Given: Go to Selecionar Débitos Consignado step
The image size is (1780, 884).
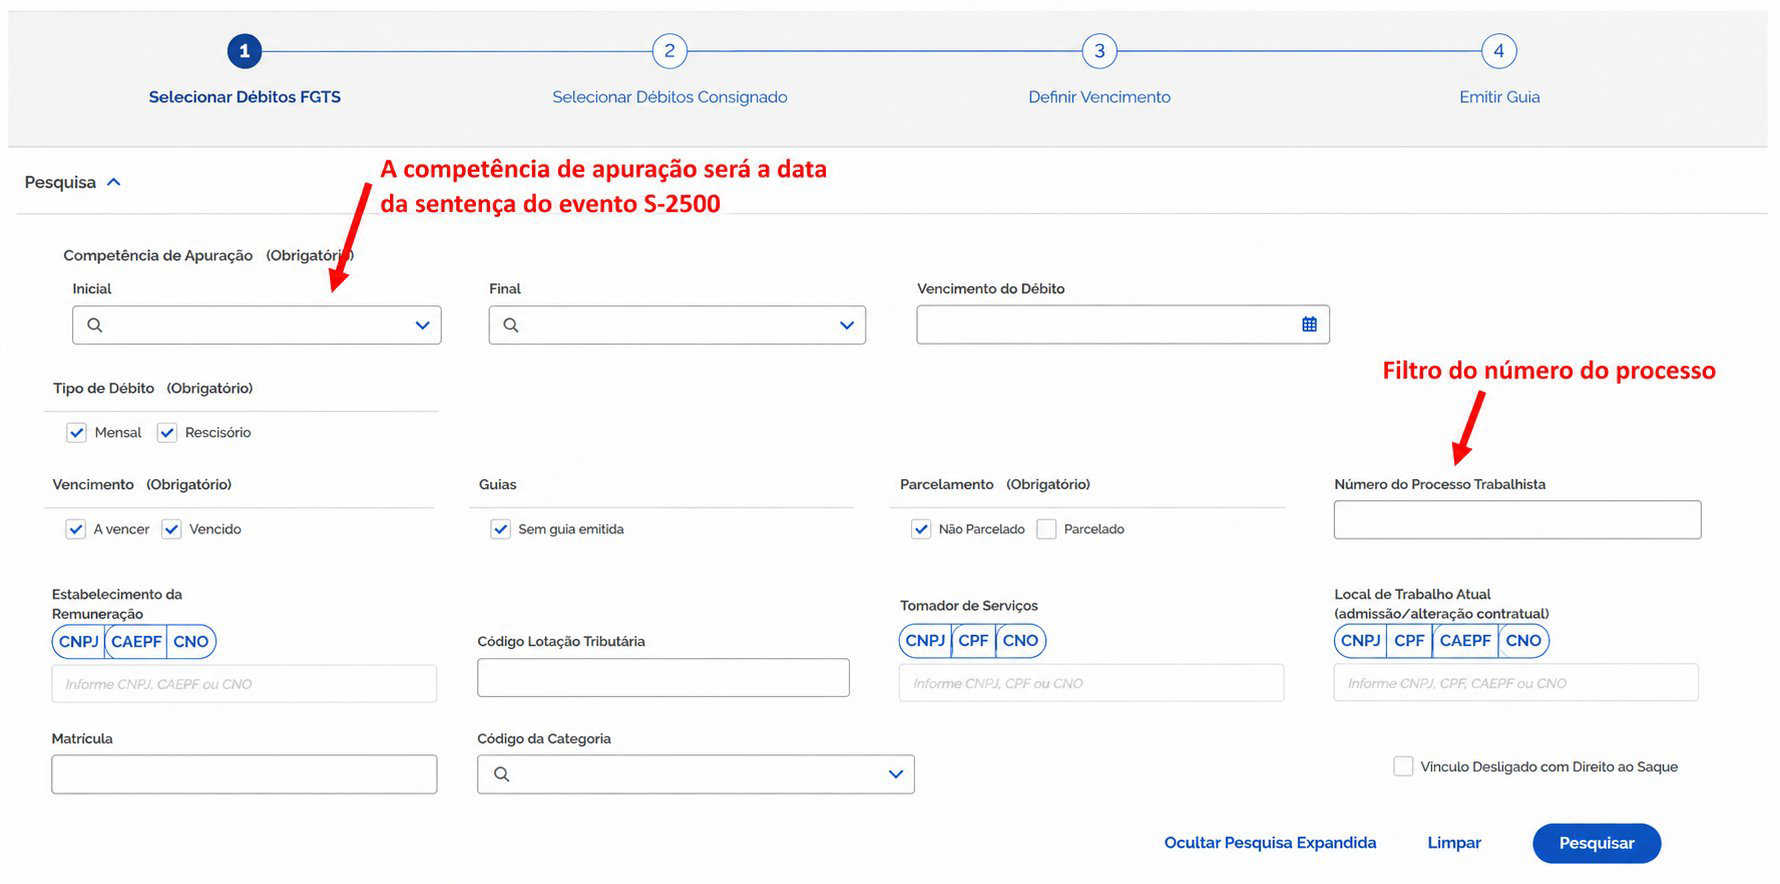Looking at the screenshot, I should click(x=669, y=97).
